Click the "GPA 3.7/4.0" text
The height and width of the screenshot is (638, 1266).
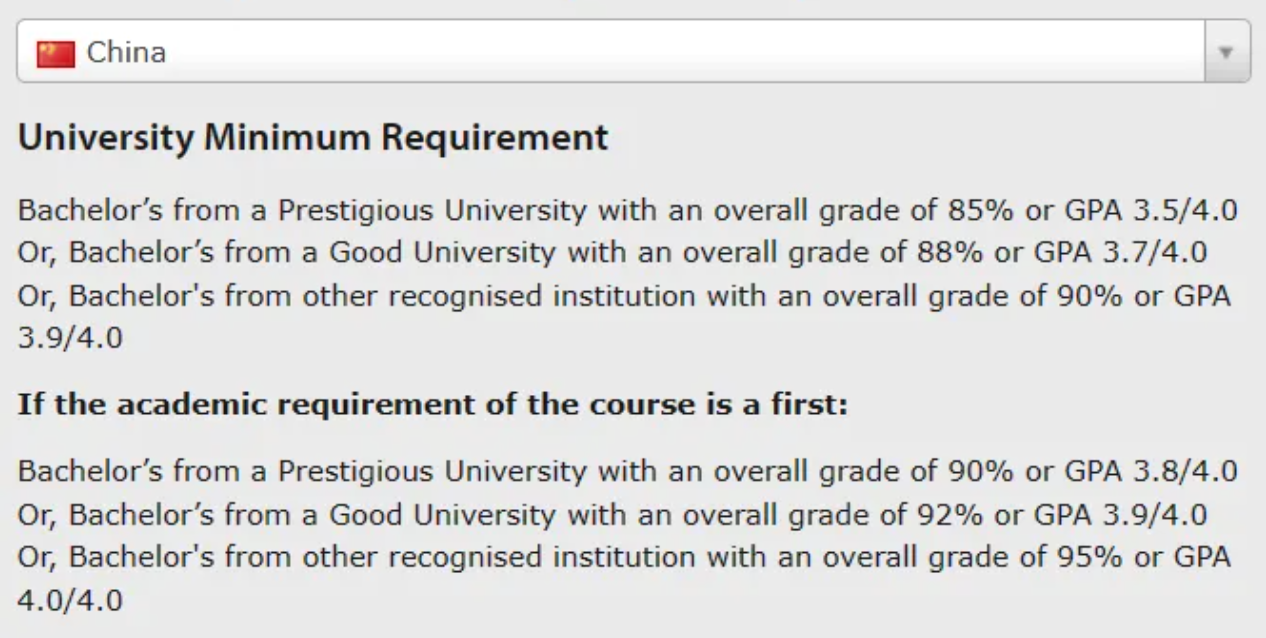(x=1120, y=253)
